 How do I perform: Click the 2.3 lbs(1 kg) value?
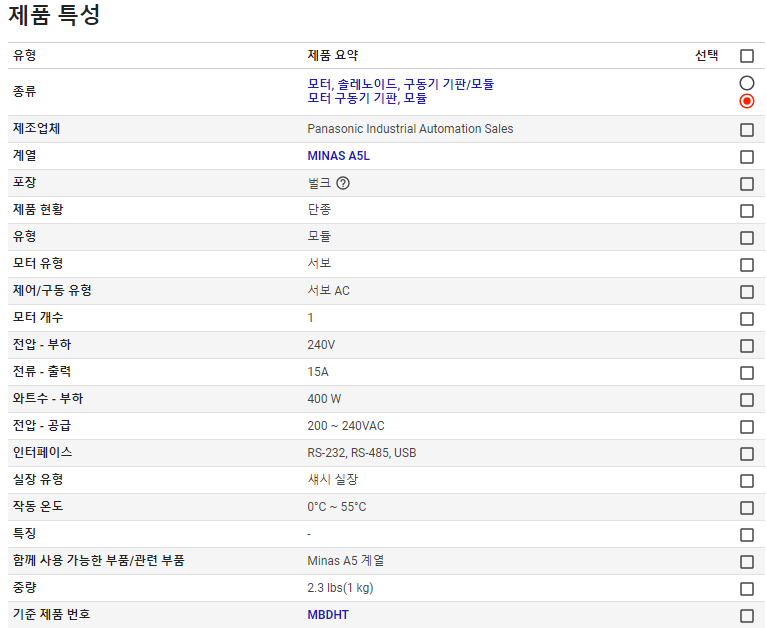coord(340,588)
